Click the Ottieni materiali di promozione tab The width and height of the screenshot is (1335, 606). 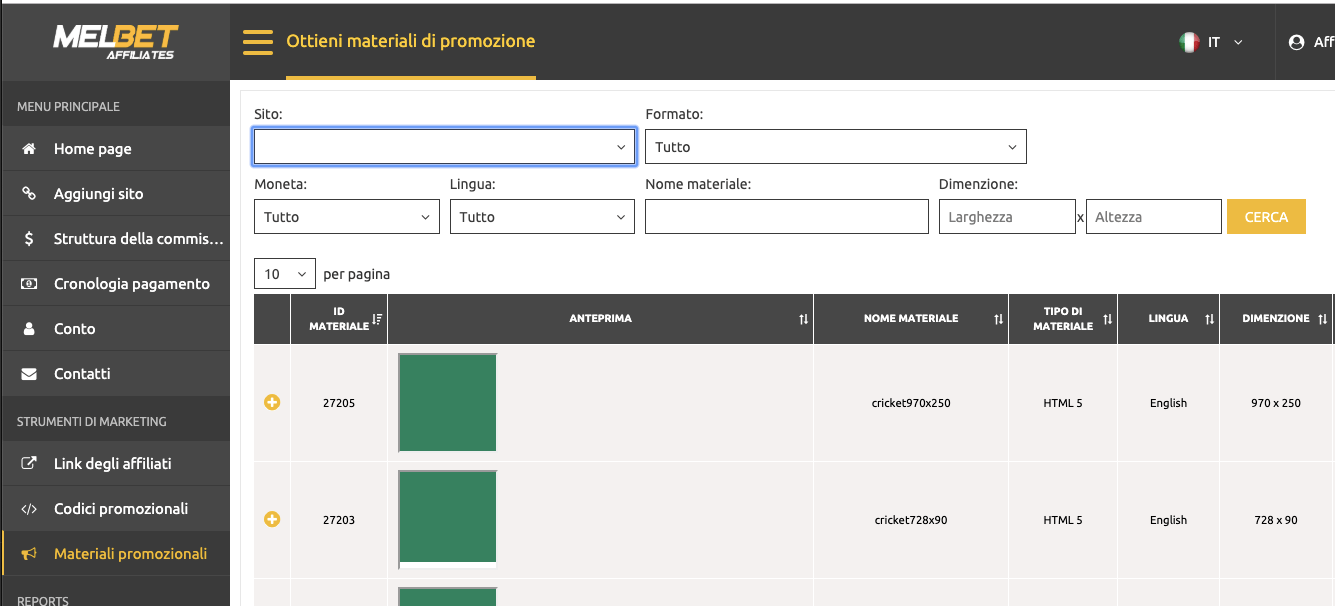[411, 42]
